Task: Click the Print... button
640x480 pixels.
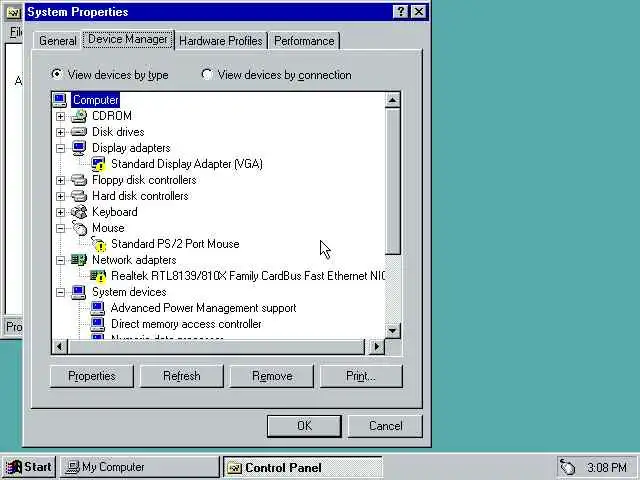Action: pyautogui.click(x=361, y=376)
